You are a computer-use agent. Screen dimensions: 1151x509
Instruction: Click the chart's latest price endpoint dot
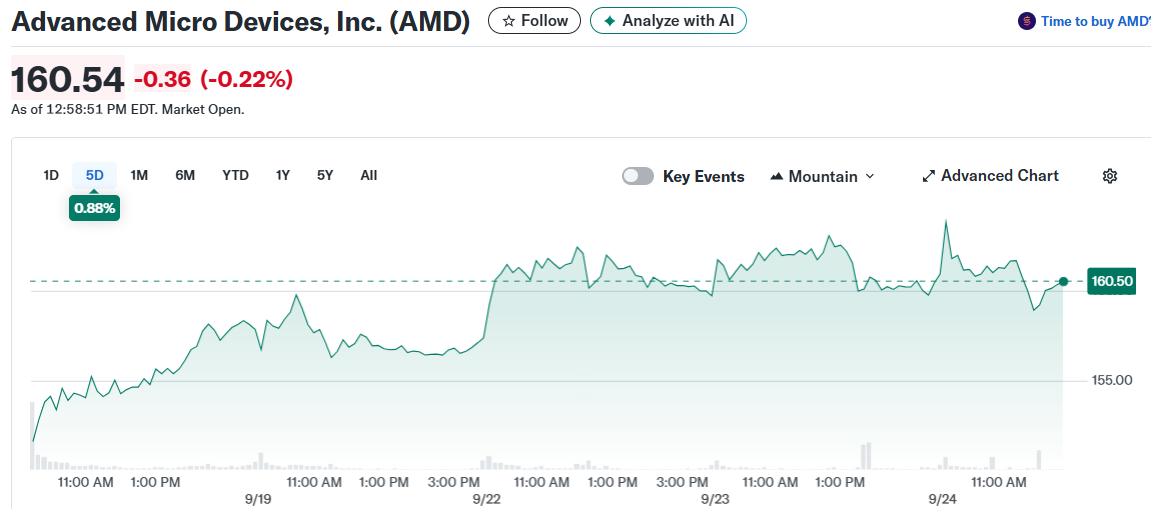[1063, 281]
